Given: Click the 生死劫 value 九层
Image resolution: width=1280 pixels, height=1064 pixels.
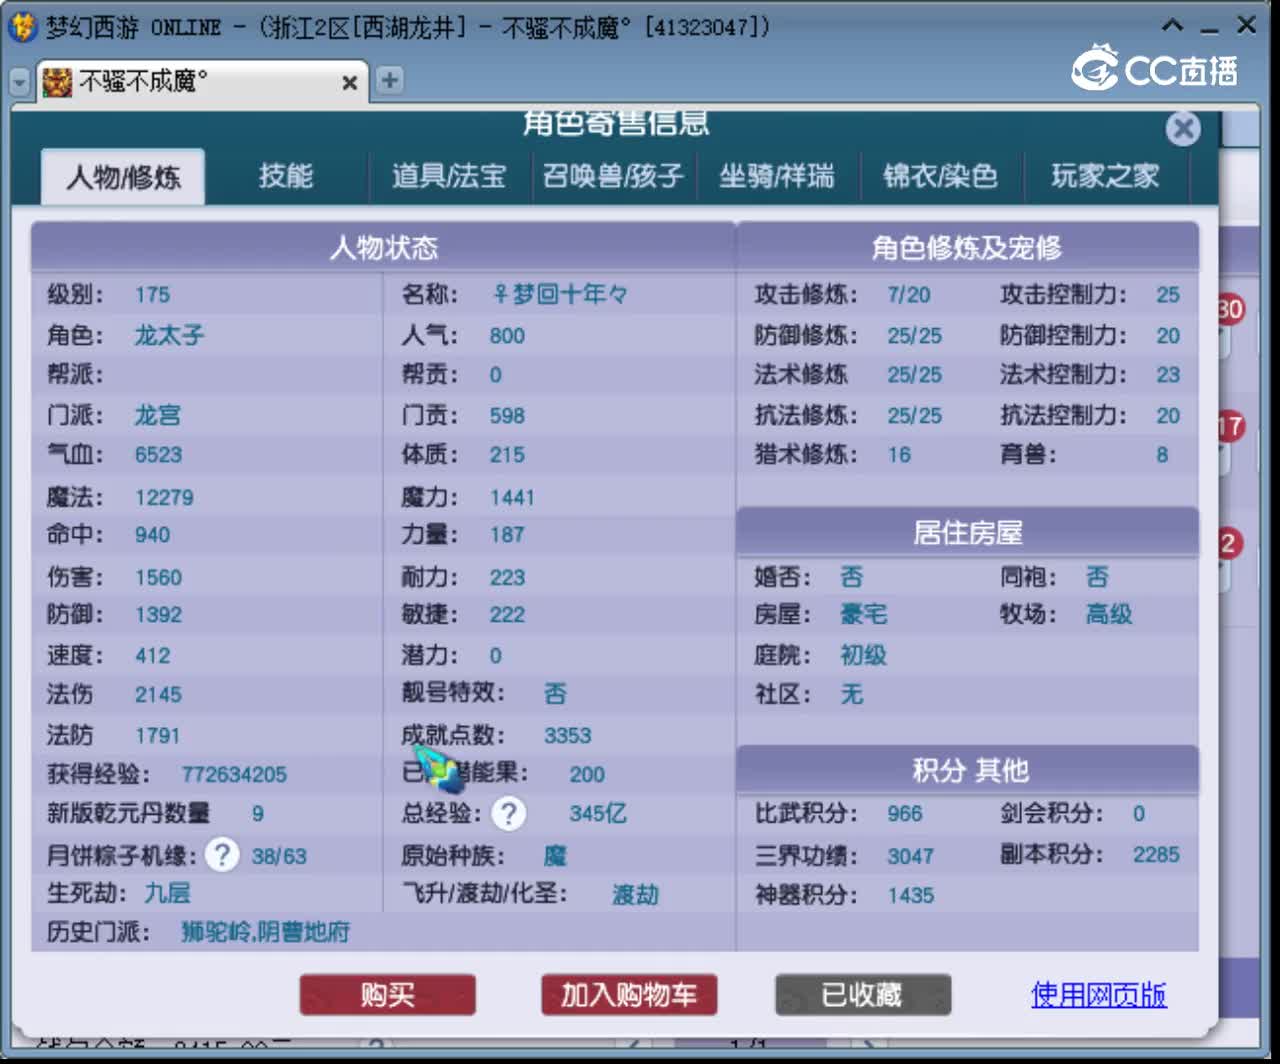Looking at the screenshot, I should coord(167,893).
